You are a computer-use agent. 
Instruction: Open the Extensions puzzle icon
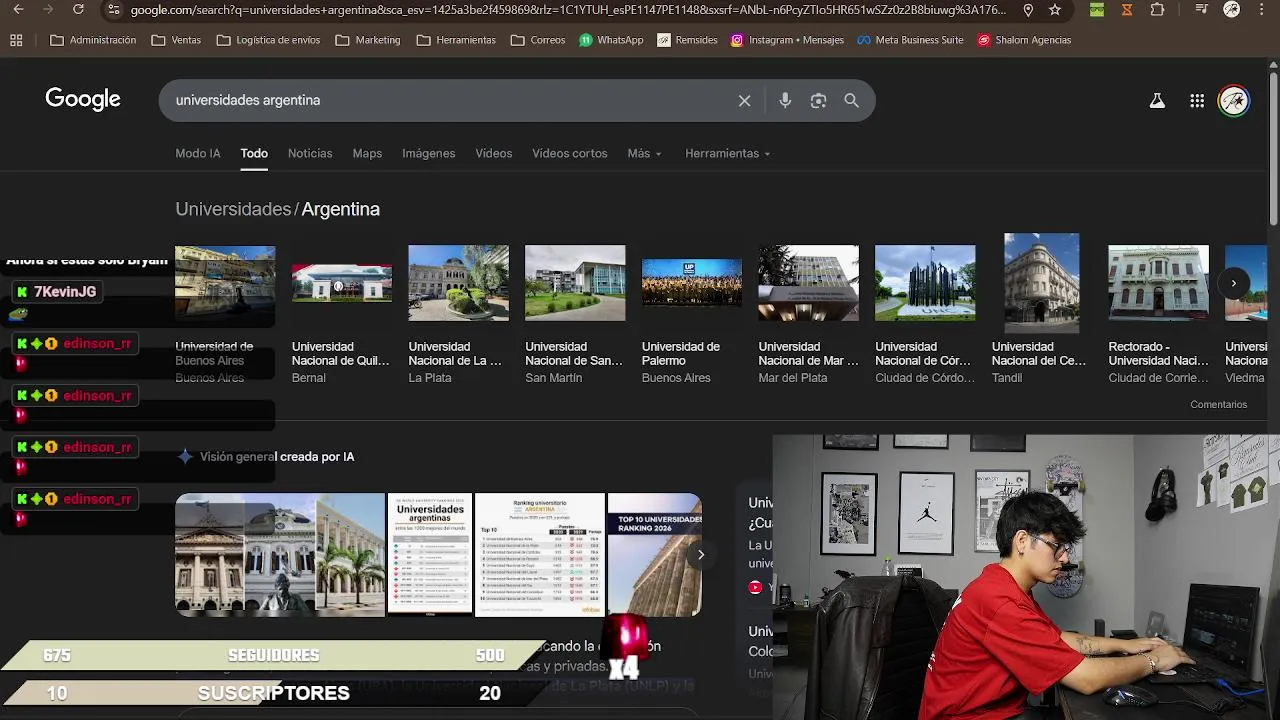point(1157,10)
